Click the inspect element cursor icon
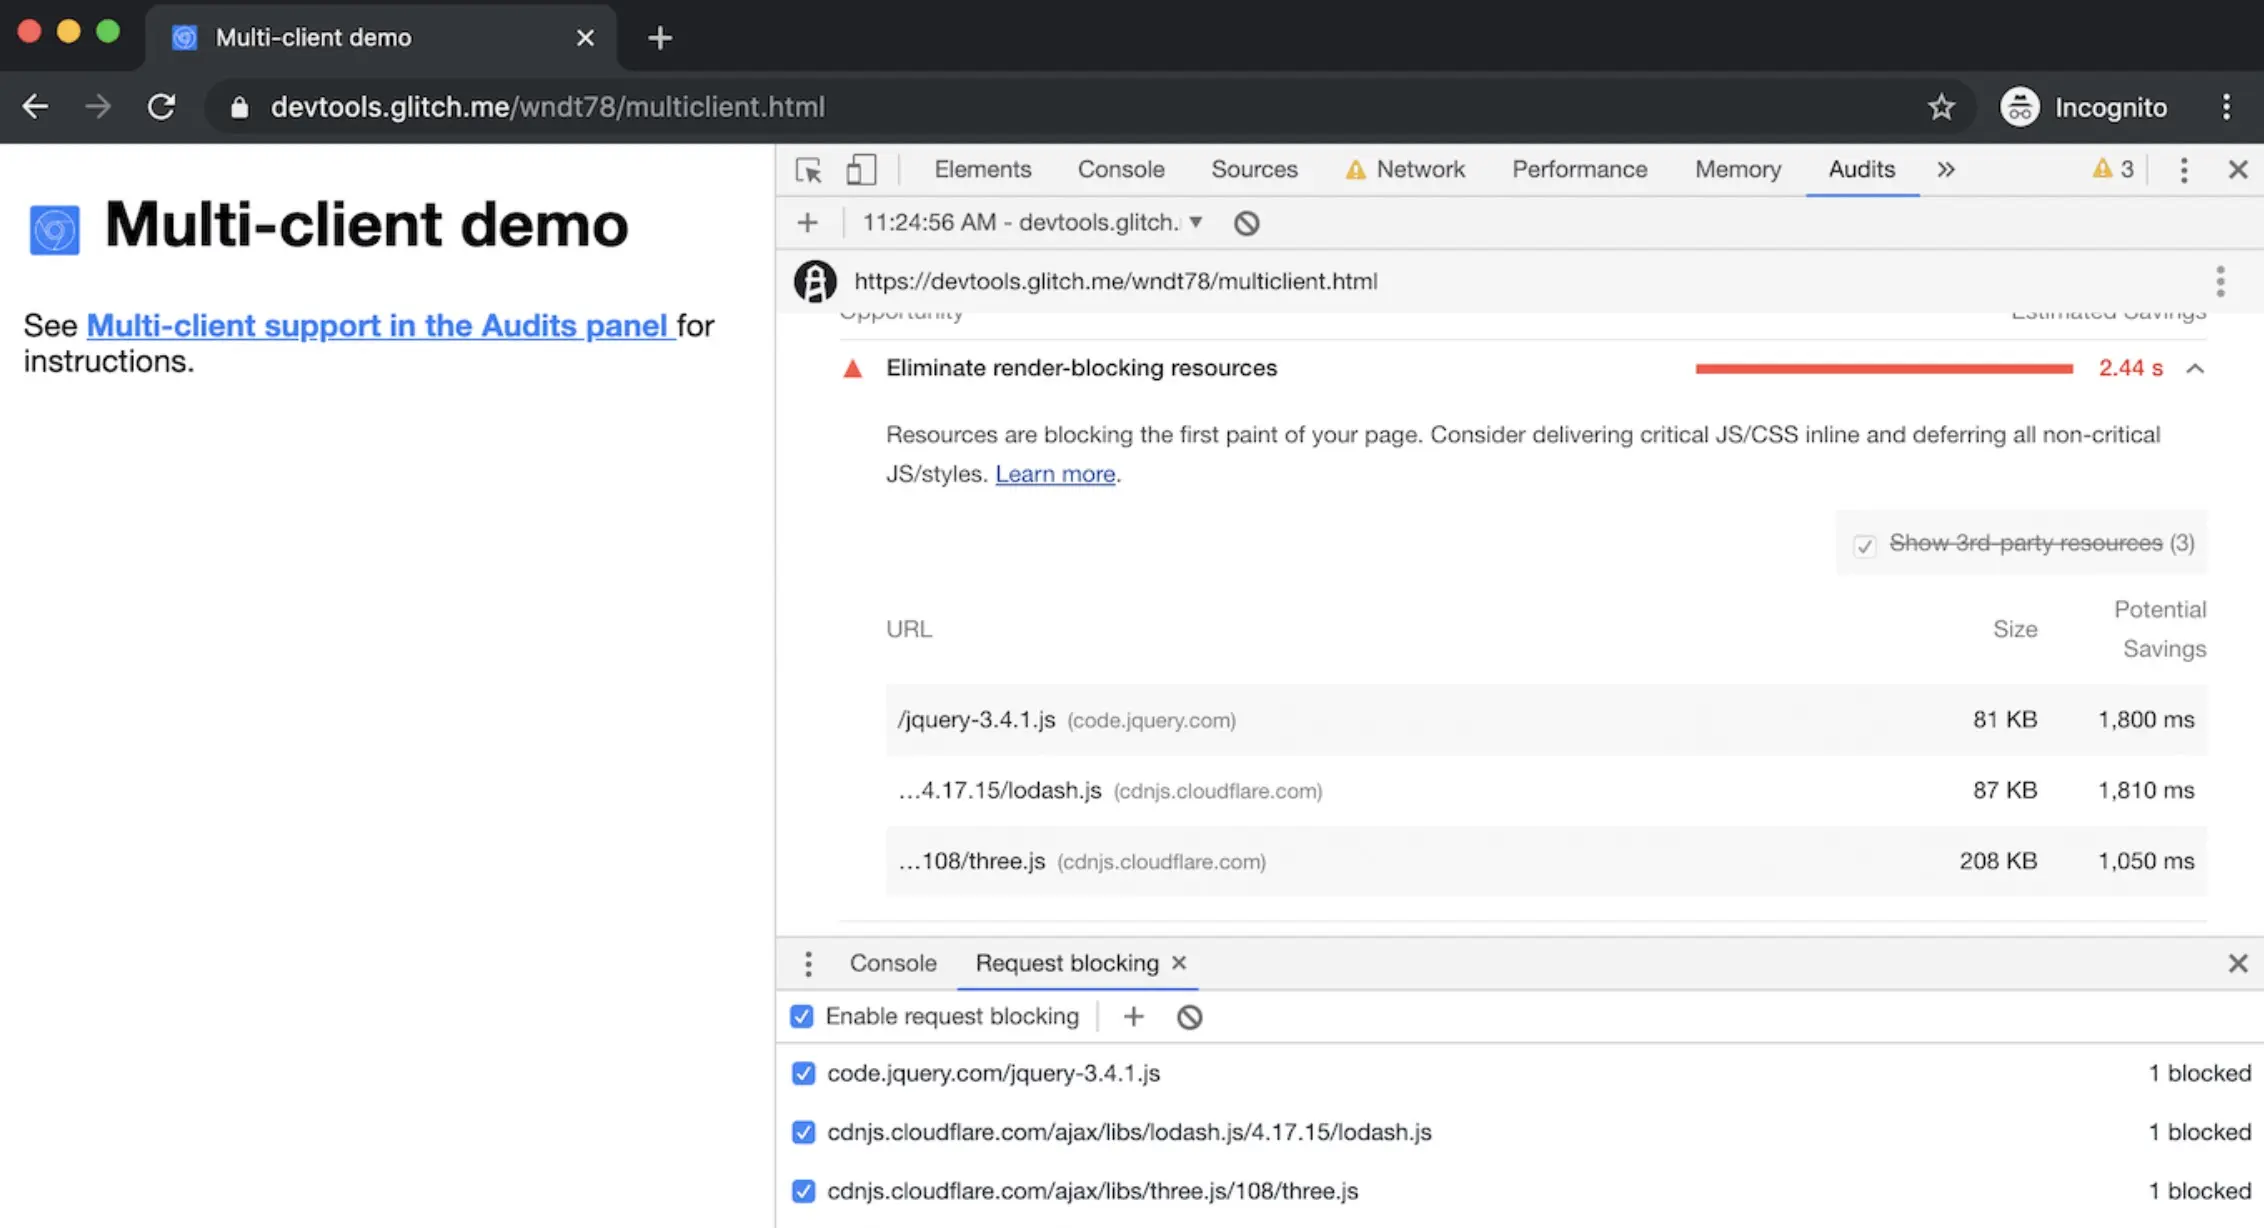Image resolution: width=2264 pixels, height=1228 pixels. point(808,170)
